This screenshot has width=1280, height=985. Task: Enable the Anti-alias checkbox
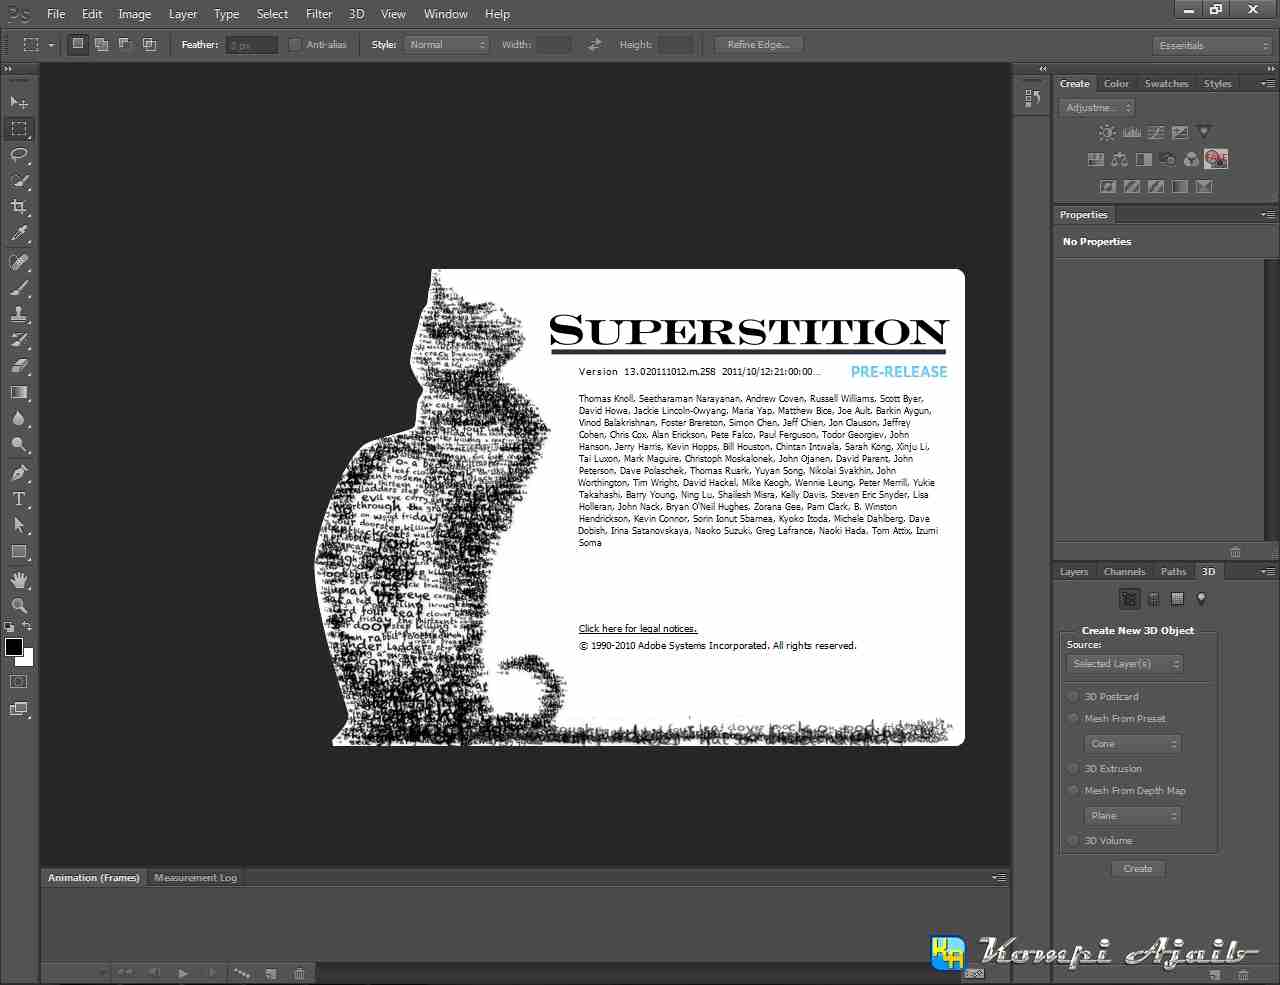click(x=295, y=45)
